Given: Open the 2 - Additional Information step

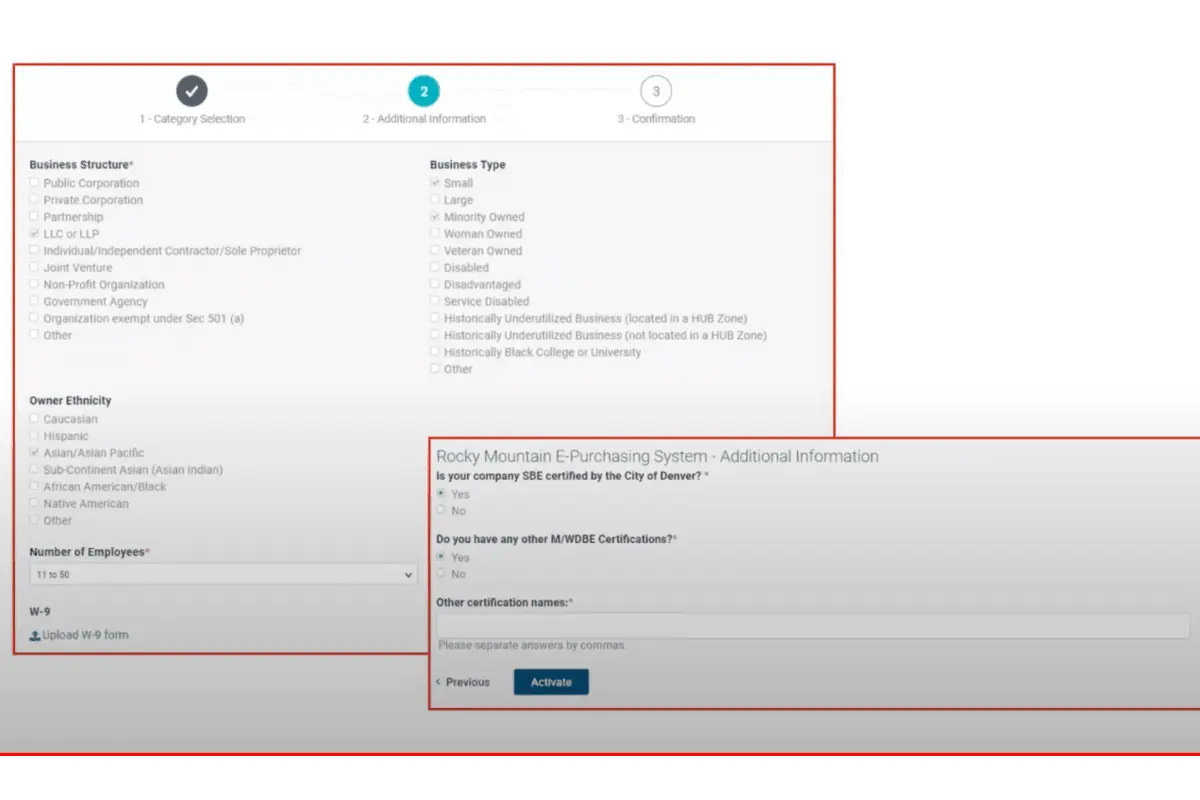Looking at the screenshot, I should coord(424,119).
